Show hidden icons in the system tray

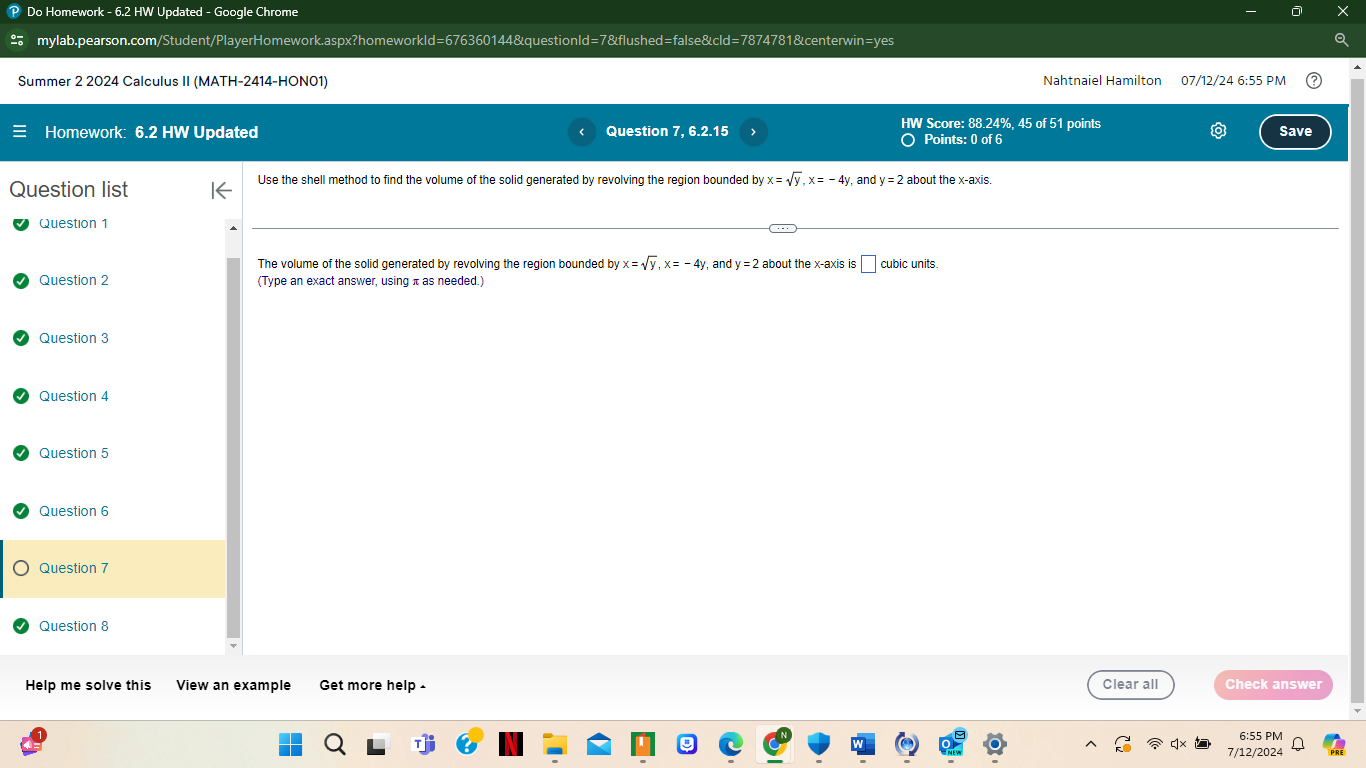(1090, 744)
